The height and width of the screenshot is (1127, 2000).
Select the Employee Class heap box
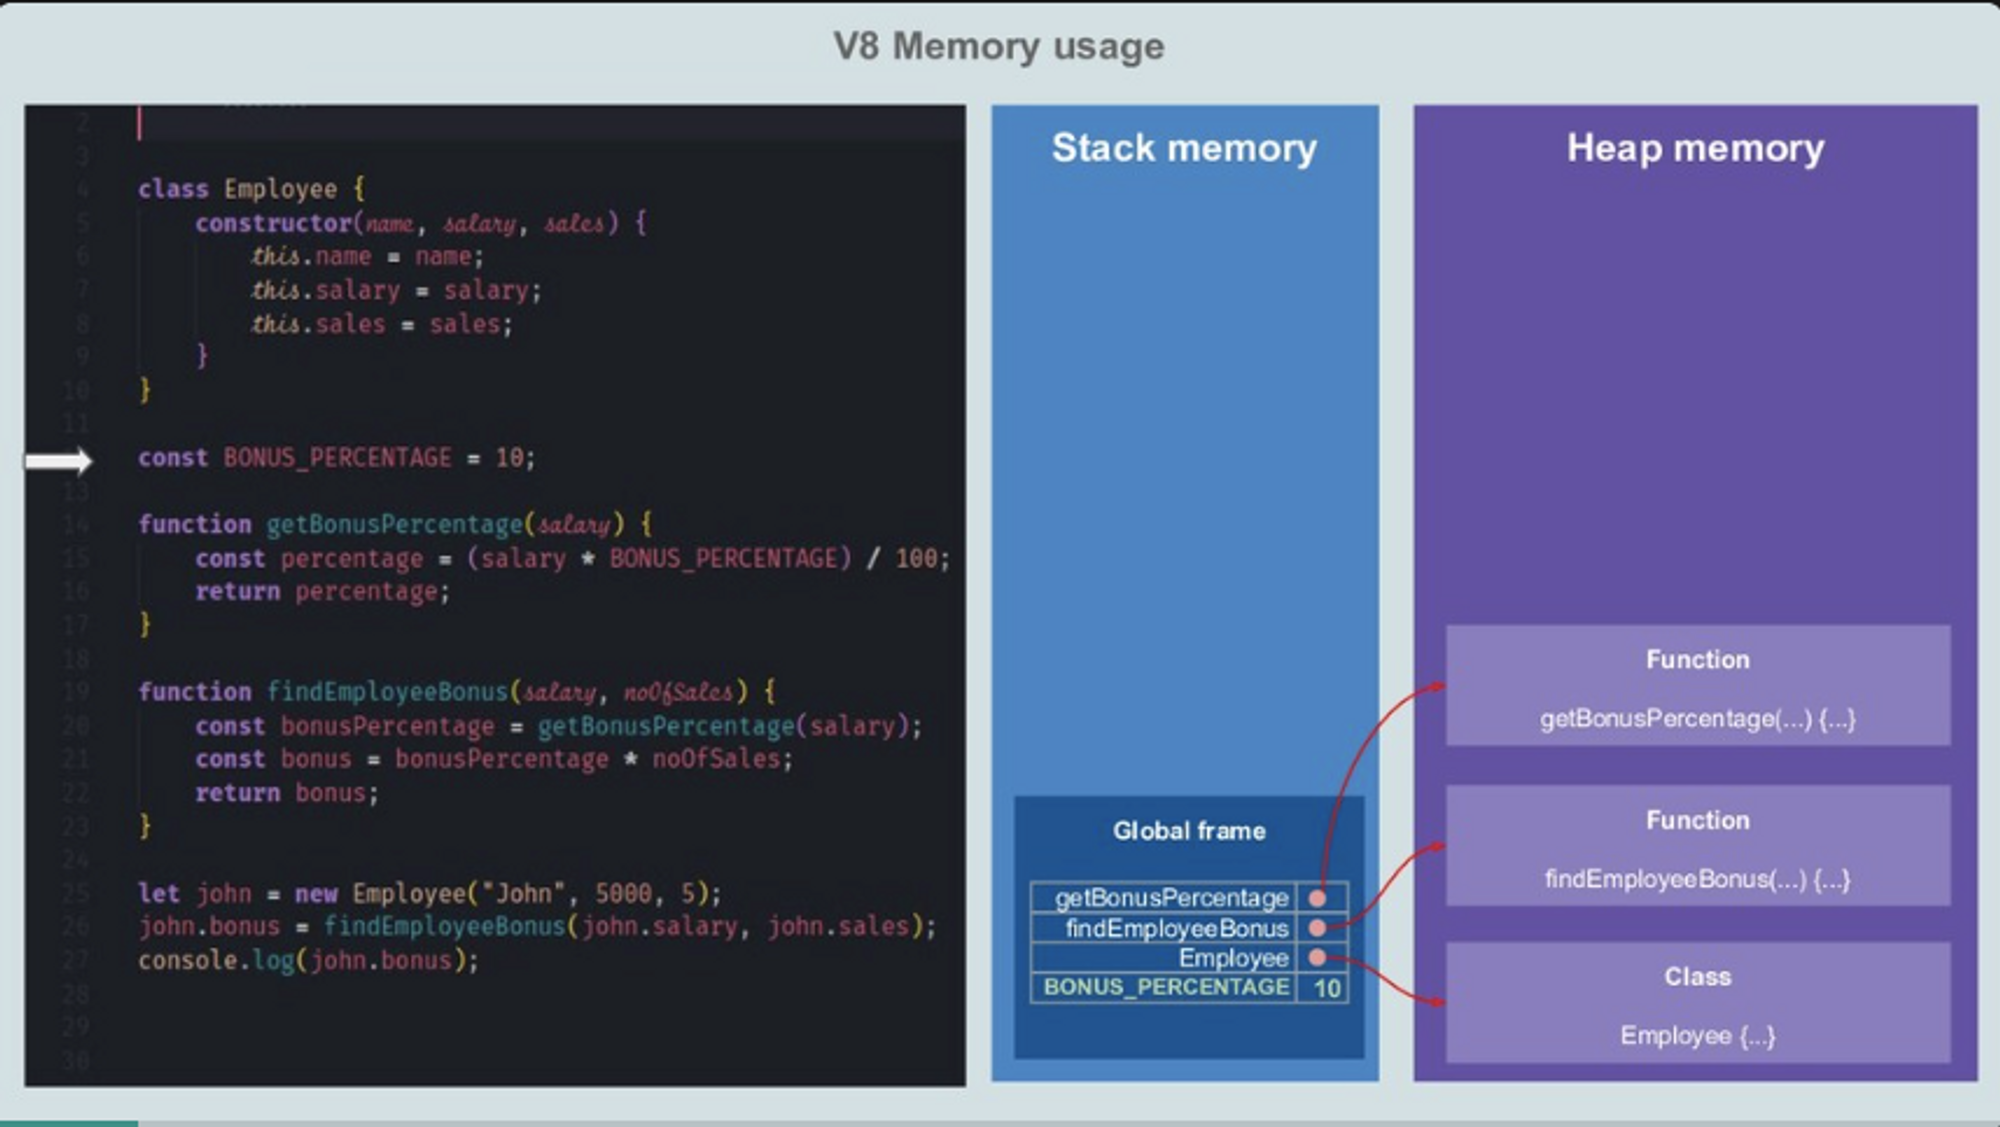click(1697, 1003)
